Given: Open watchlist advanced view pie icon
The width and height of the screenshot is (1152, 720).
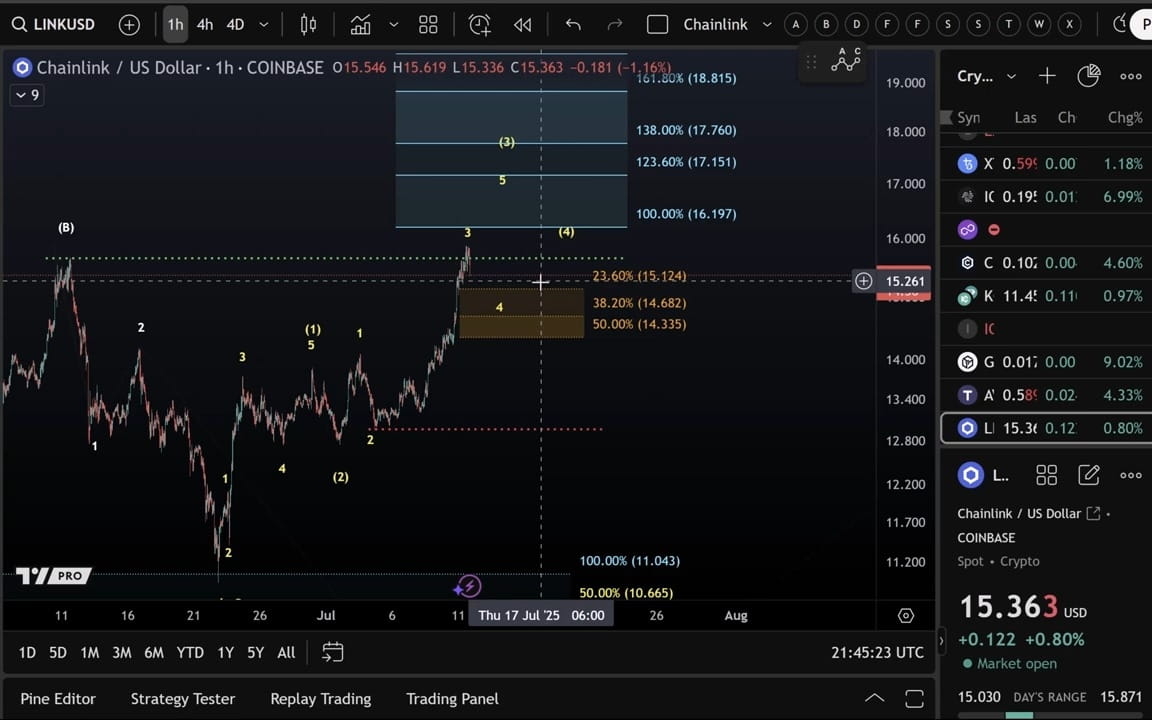Looking at the screenshot, I should (x=1088, y=76).
